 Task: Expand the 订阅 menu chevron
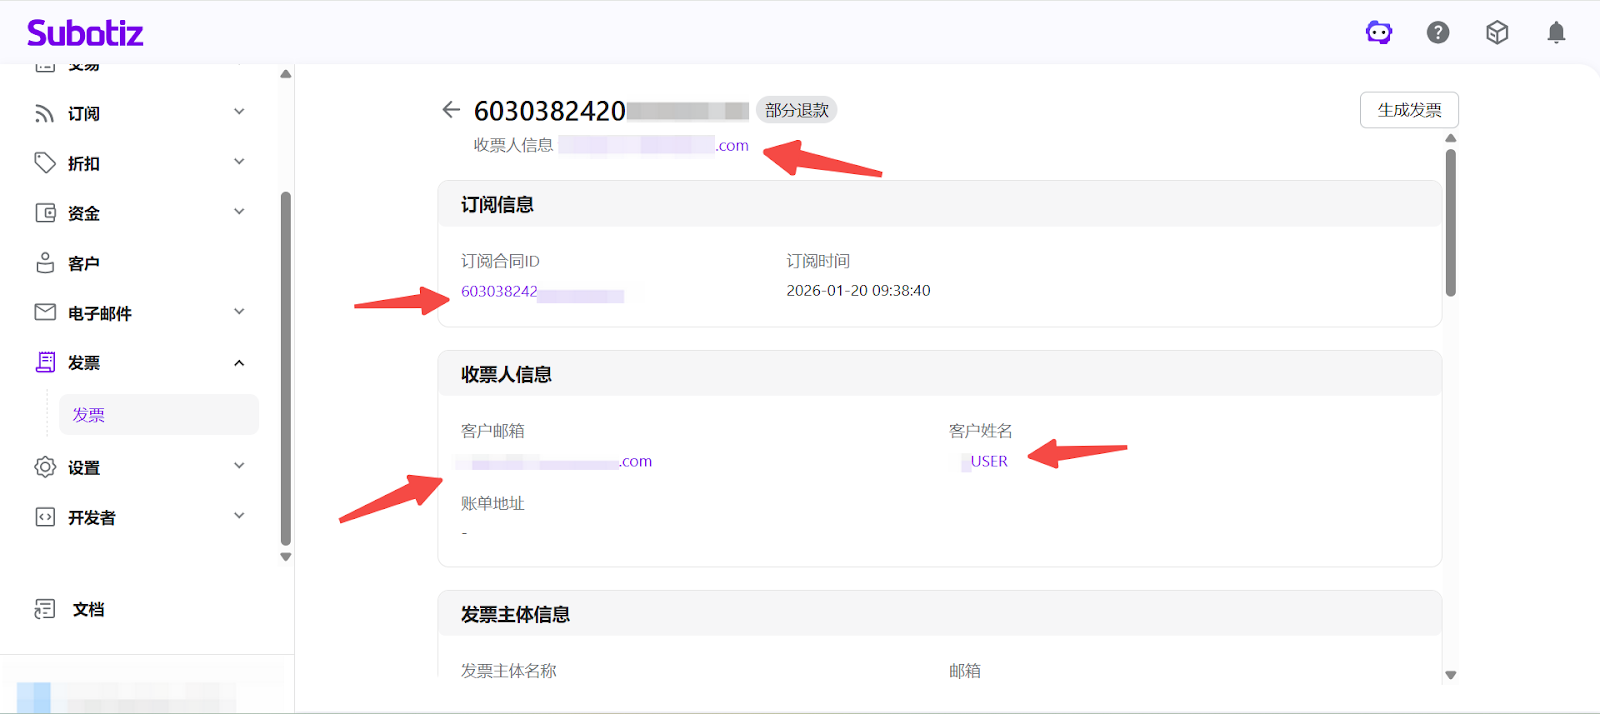tap(239, 112)
